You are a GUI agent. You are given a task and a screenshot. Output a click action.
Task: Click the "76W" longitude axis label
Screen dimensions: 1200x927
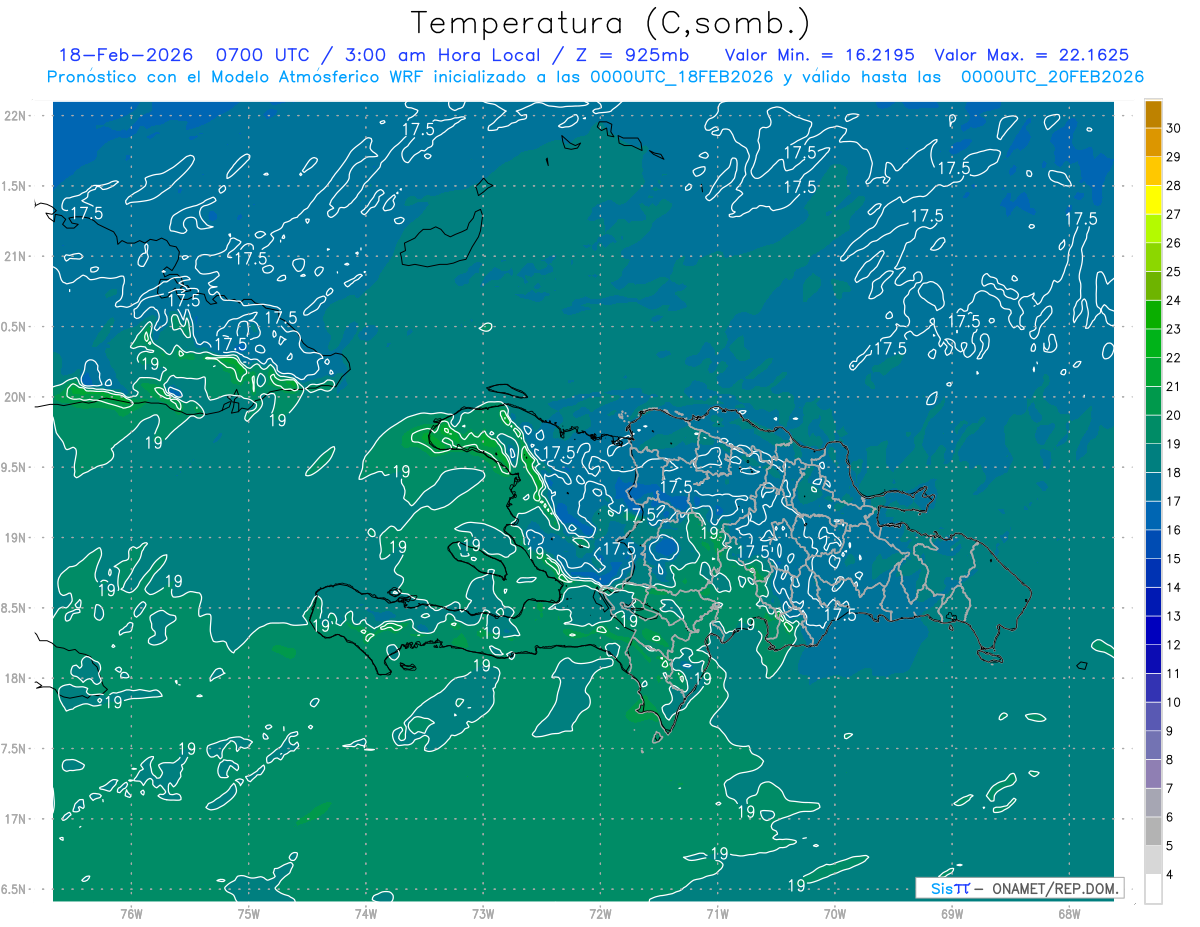pos(131,913)
